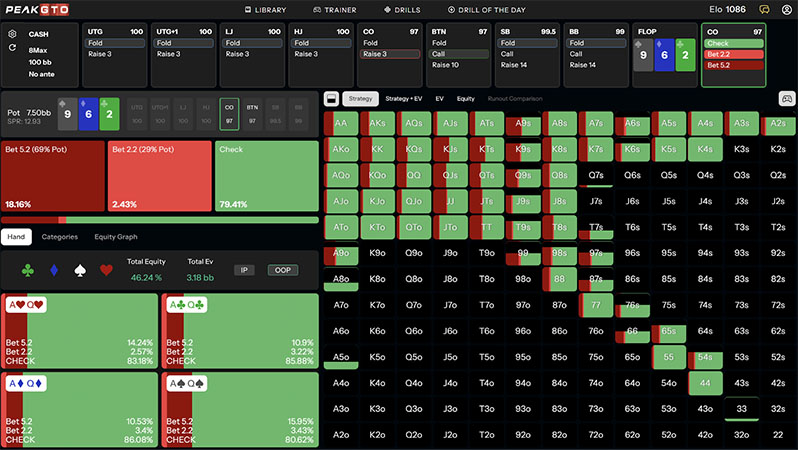Viewport: 798px width, 450px height.
Task: Toggle the OOP position button
Action: pyautogui.click(x=281, y=270)
